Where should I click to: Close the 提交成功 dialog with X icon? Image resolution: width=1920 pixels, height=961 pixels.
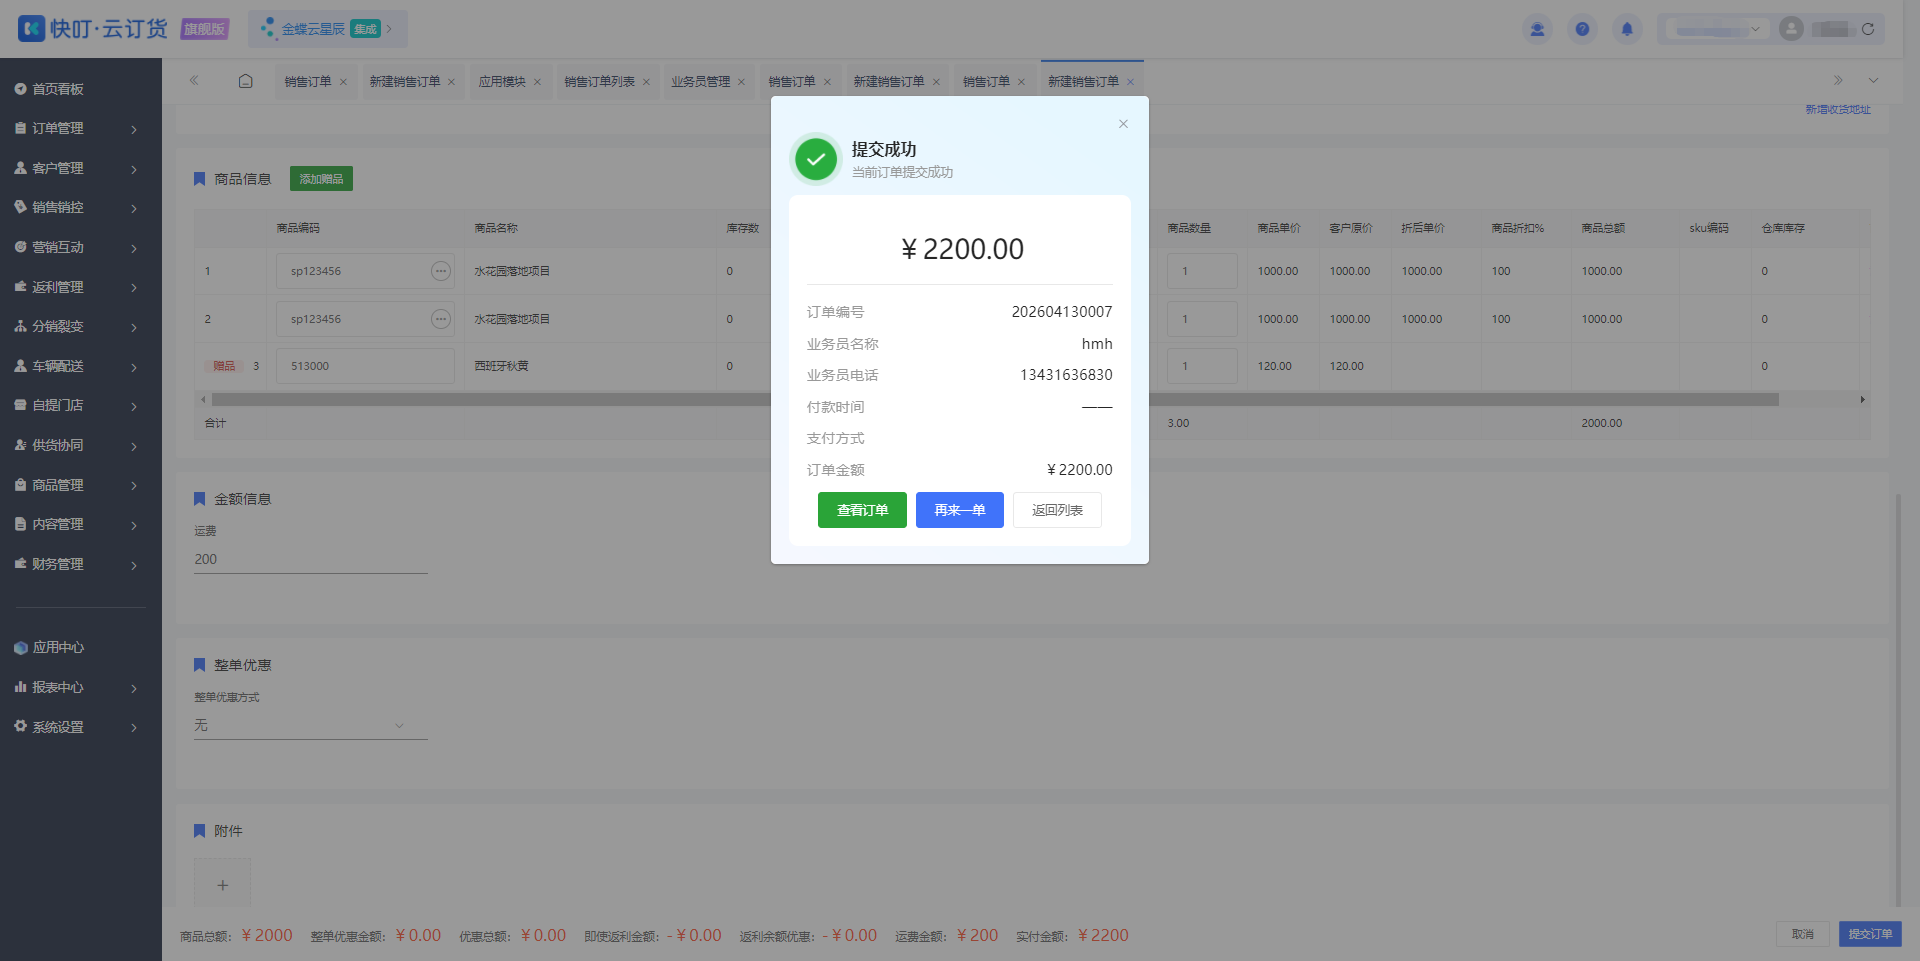pyautogui.click(x=1123, y=124)
